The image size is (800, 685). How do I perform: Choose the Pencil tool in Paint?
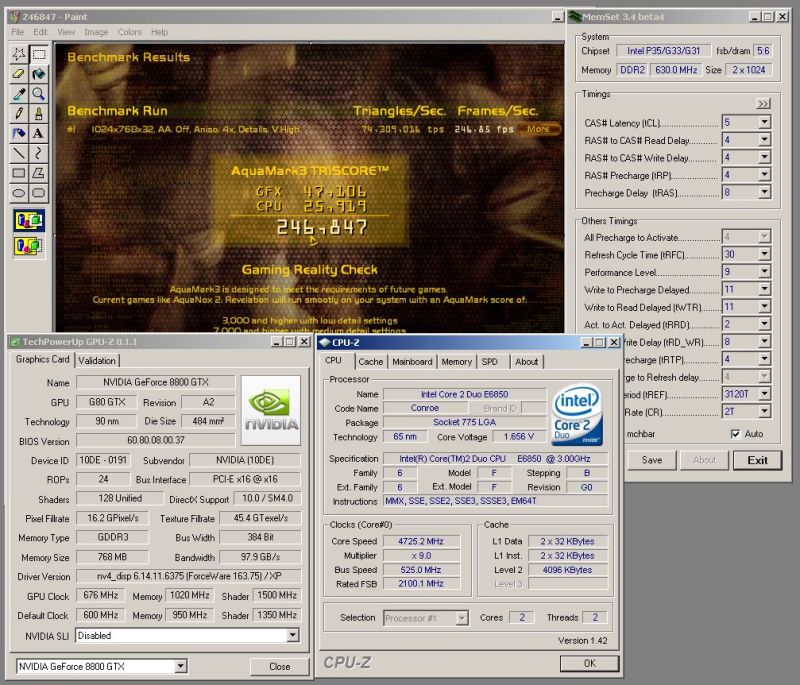click(x=19, y=113)
